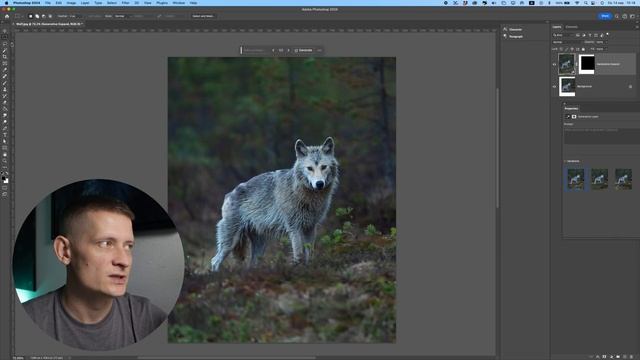Open the Layers panel menu

(637, 27)
